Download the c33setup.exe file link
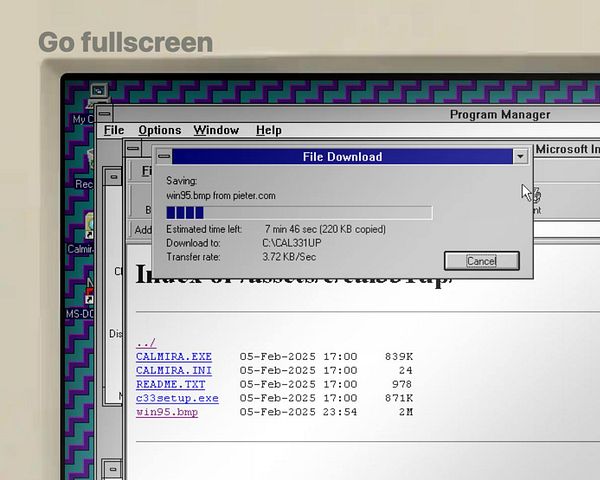Screen dimensions: 600x480 (x=177, y=398)
